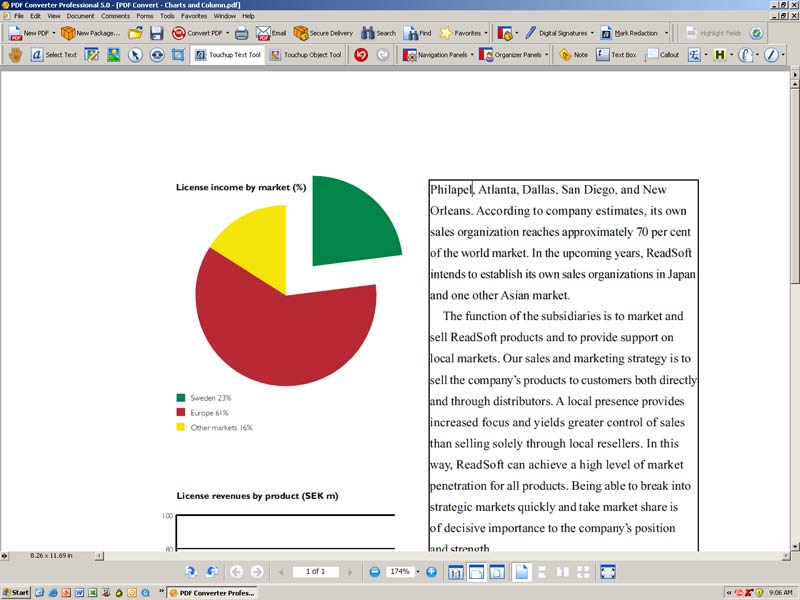Print the document via printer icon
This screenshot has width=800, height=600.
[x=241, y=33]
